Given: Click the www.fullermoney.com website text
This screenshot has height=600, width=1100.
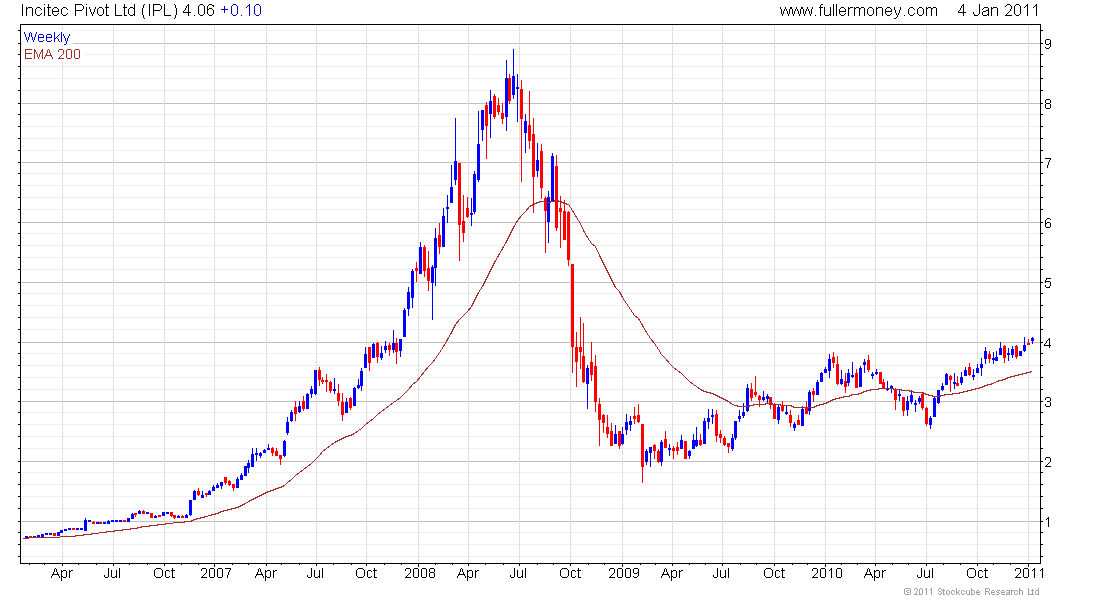Looking at the screenshot, I should click(858, 11).
